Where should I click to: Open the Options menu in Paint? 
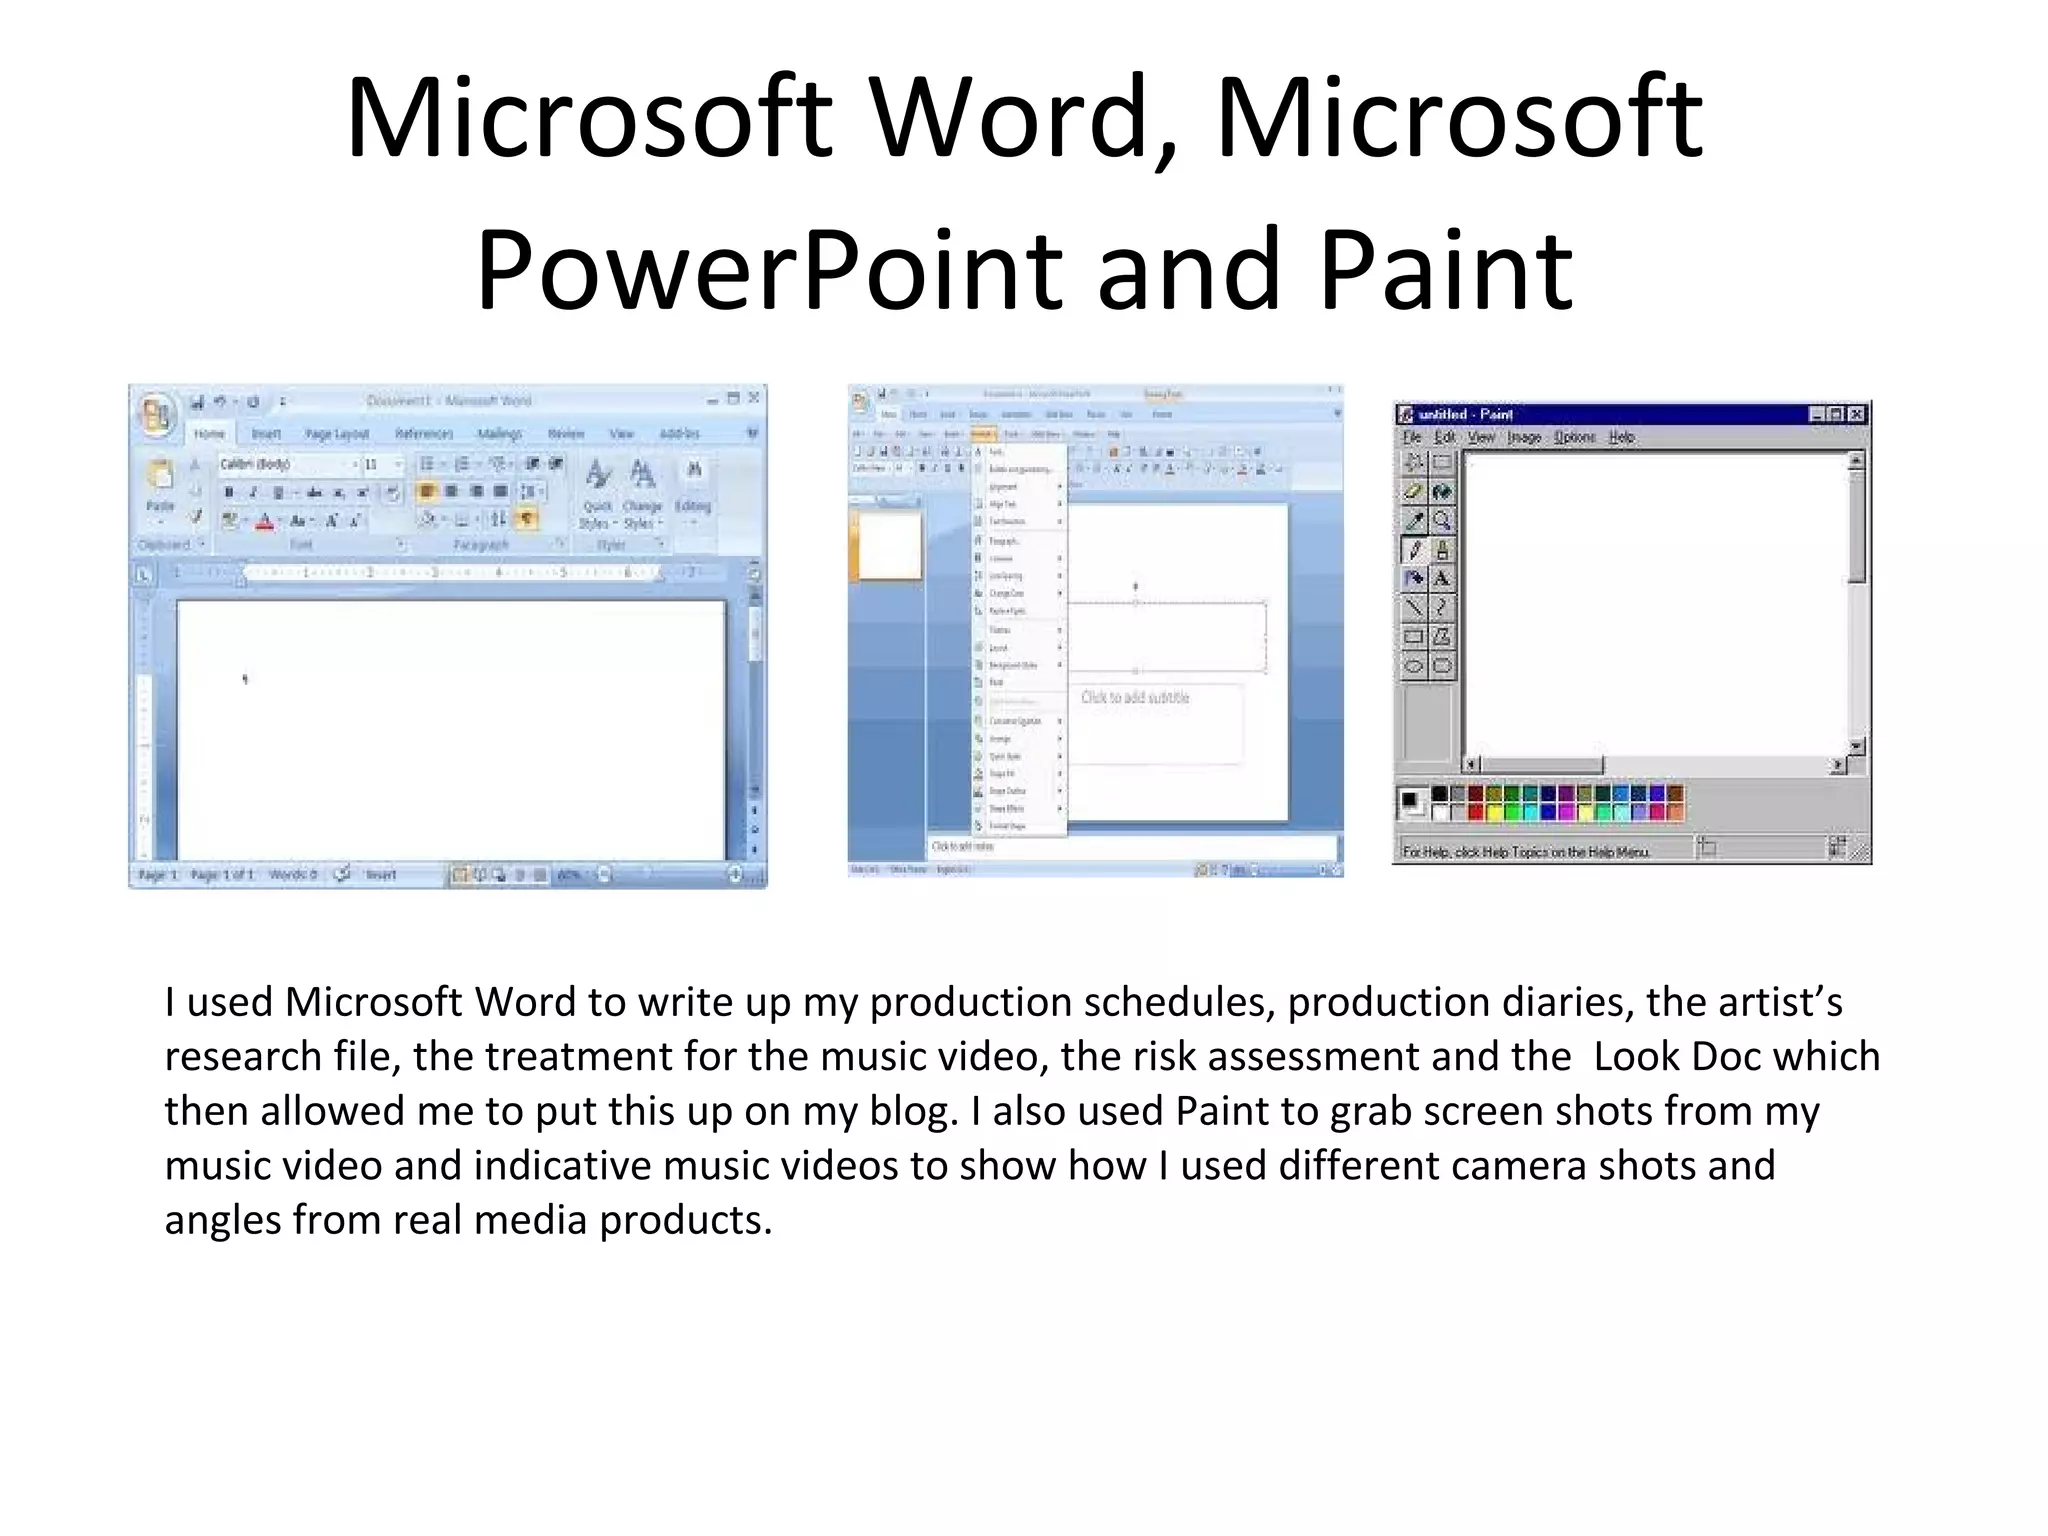[1574, 437]
